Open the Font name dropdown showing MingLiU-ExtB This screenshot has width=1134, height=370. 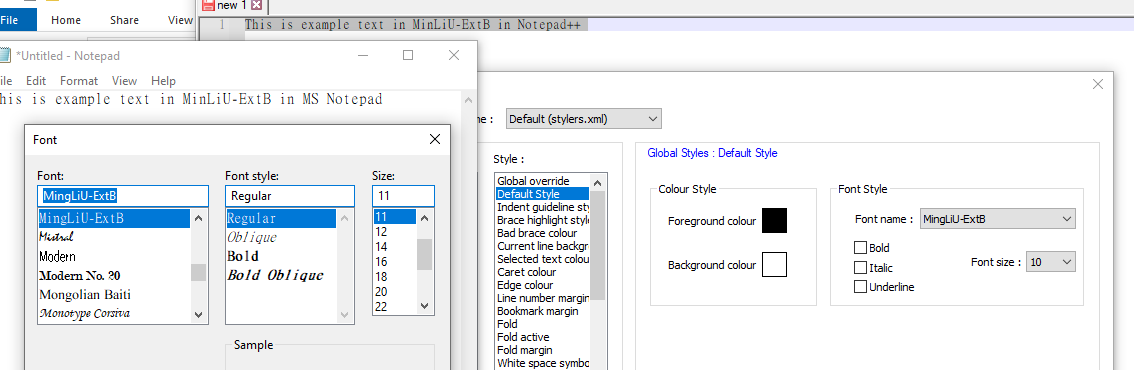point(997,219)
